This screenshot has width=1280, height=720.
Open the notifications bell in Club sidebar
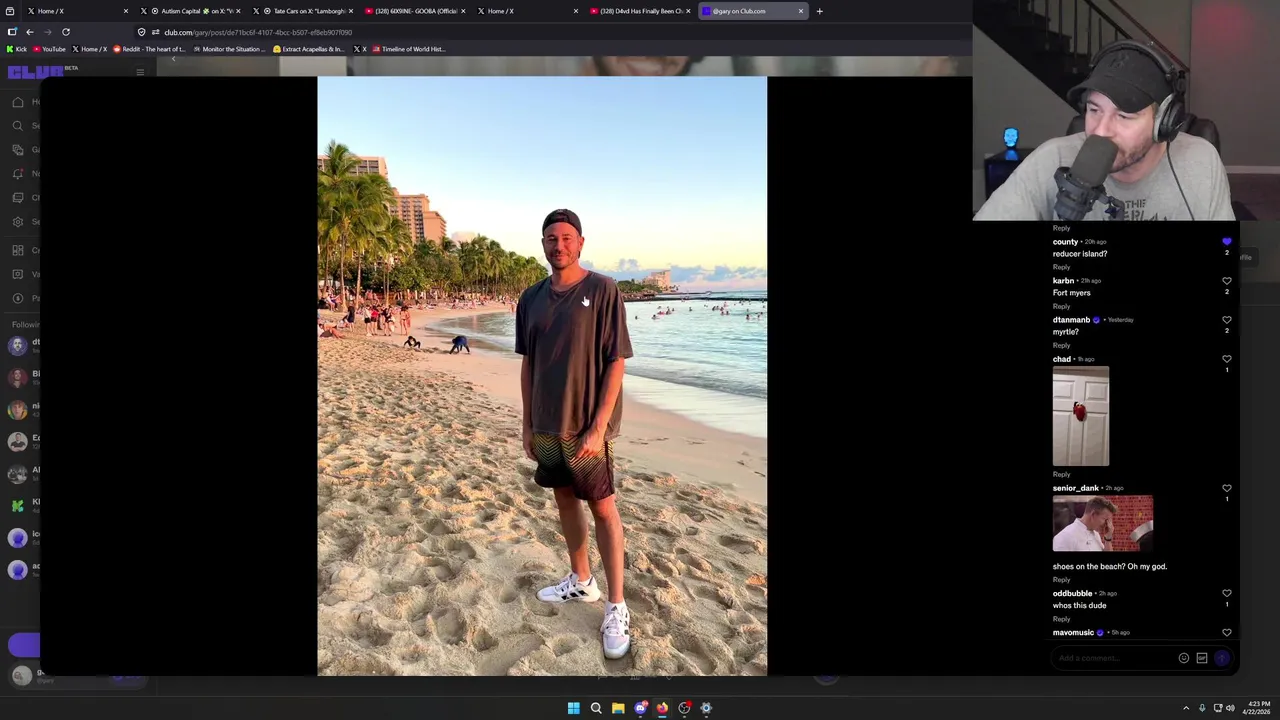(18, 174)
